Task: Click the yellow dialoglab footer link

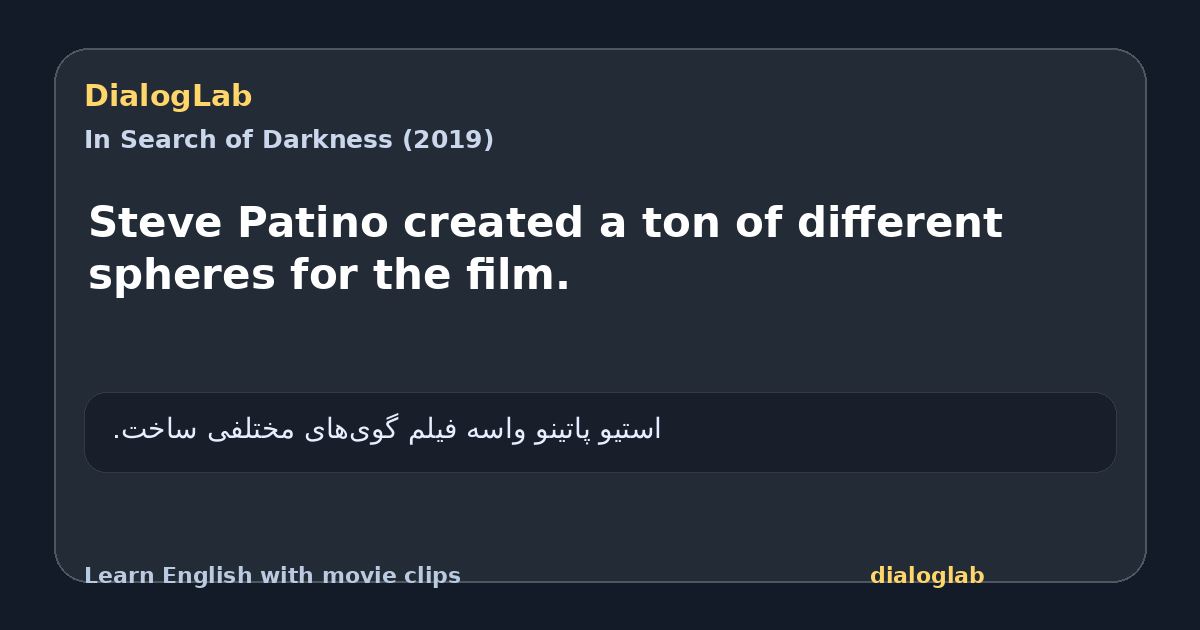Action: (x=927, y=576)
